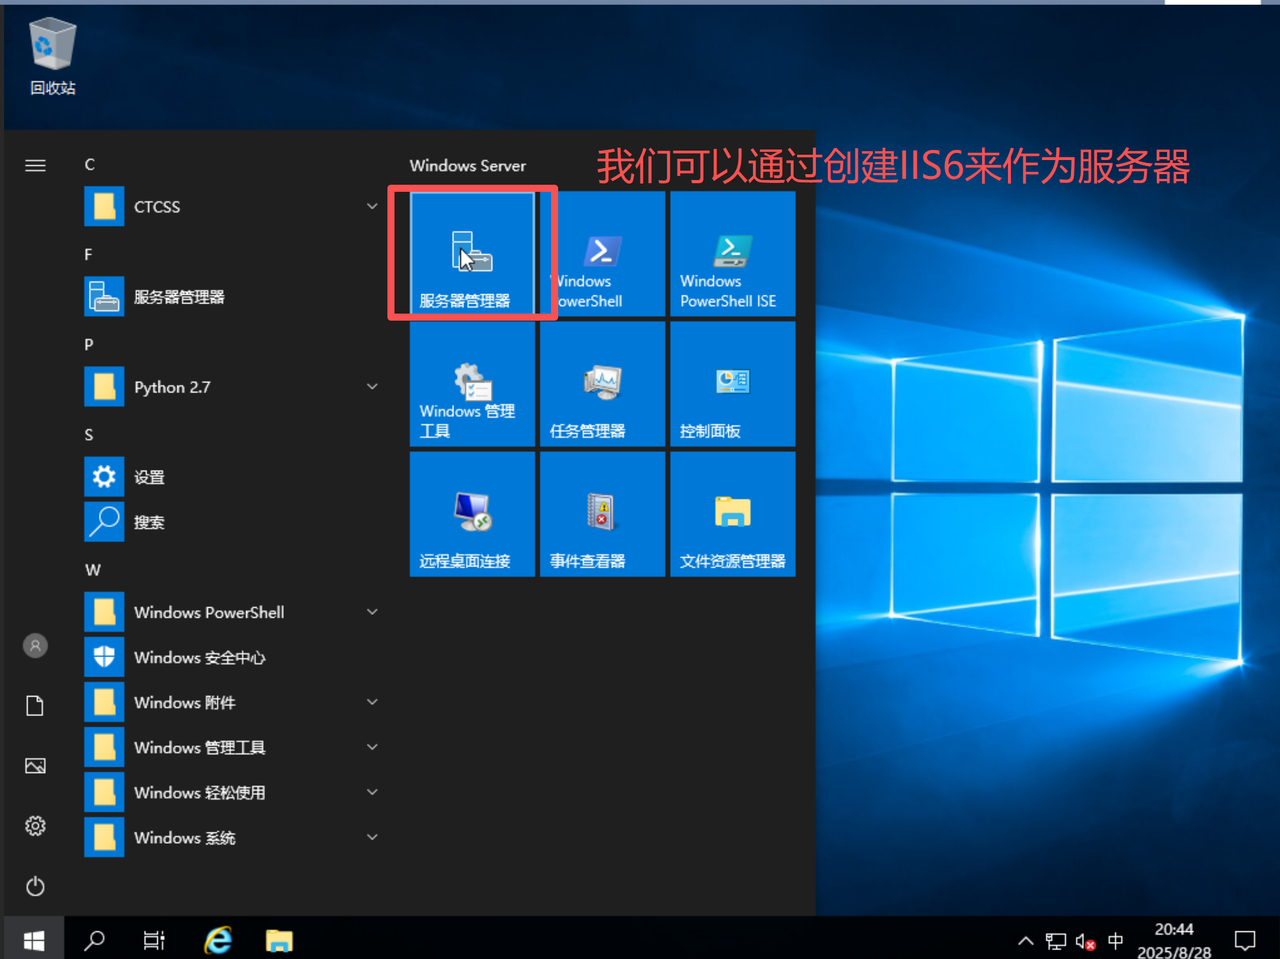Image resolution: width=1280 pixels, height=959 pixels.
Task: Open the 回收站 desktop icon
Action: click(x=52, y=56)
